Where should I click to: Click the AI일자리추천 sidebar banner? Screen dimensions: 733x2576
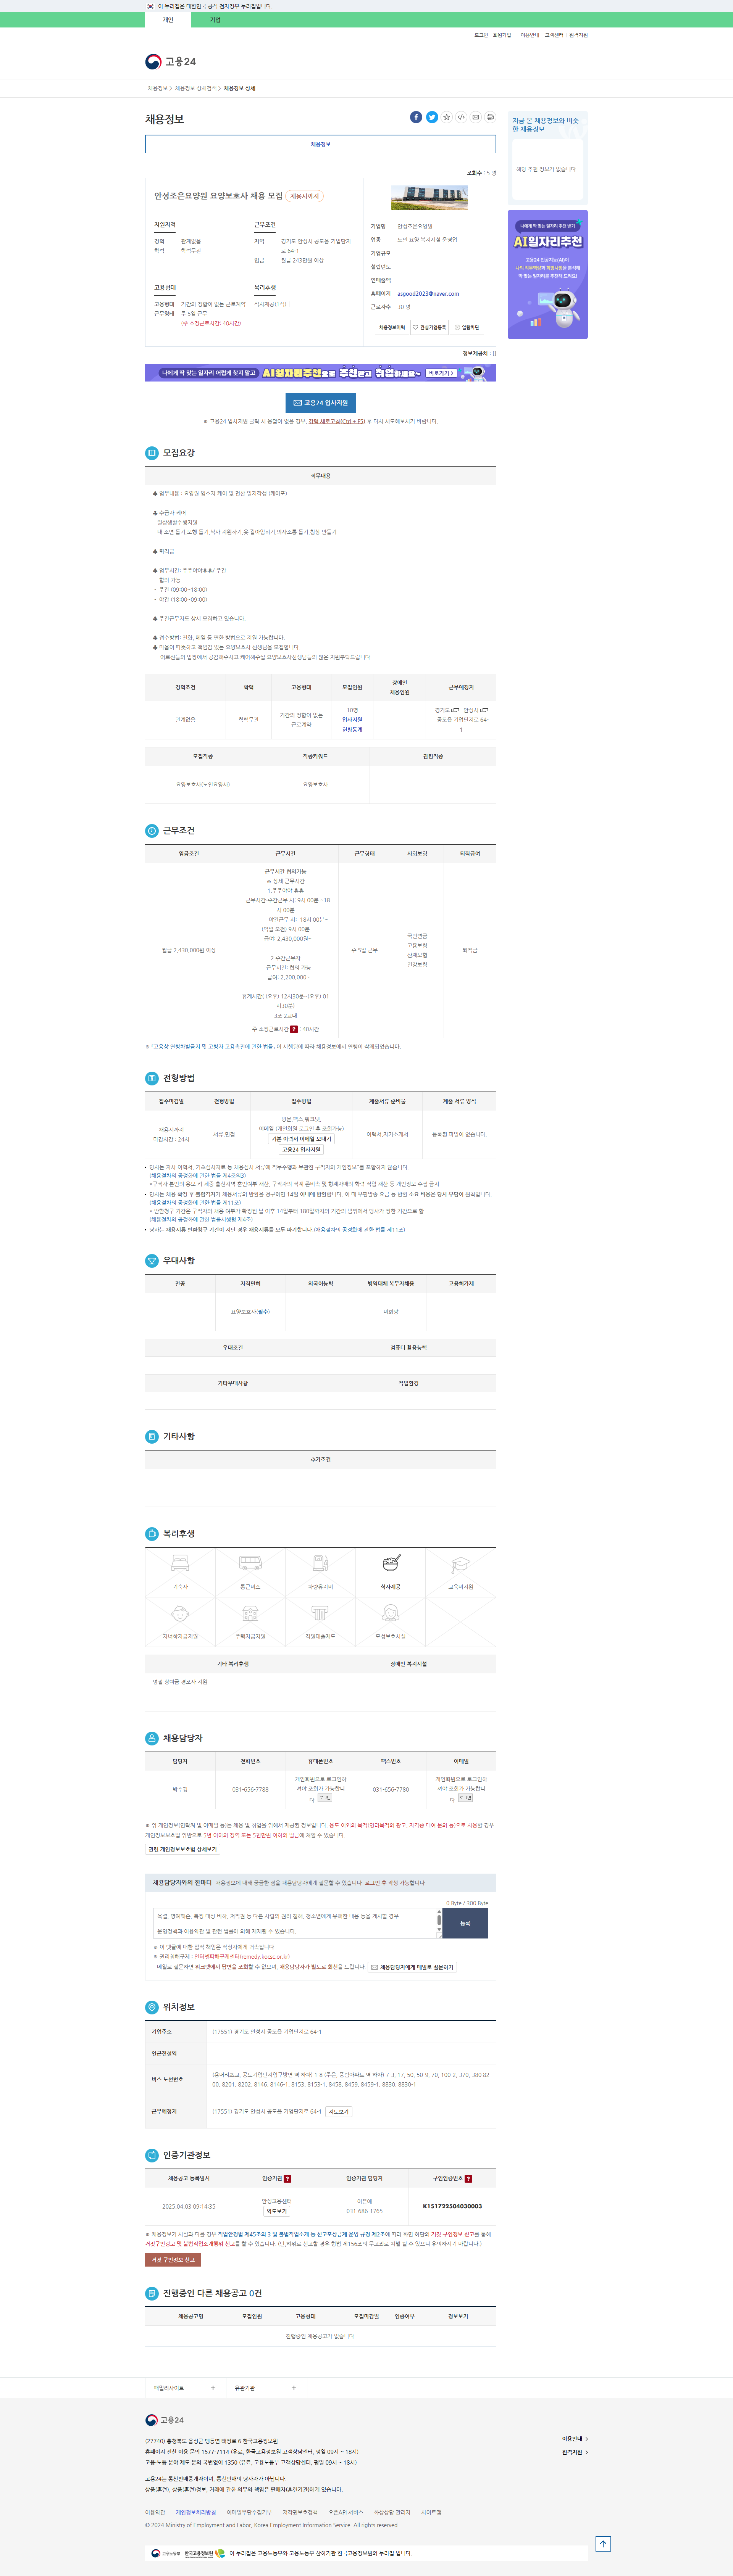click(x=548, y=274)
